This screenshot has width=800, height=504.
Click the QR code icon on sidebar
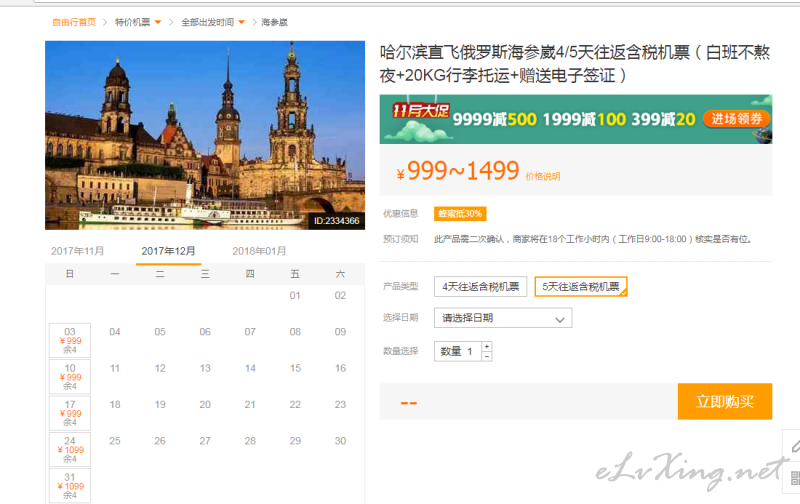[x=795, y=478]
